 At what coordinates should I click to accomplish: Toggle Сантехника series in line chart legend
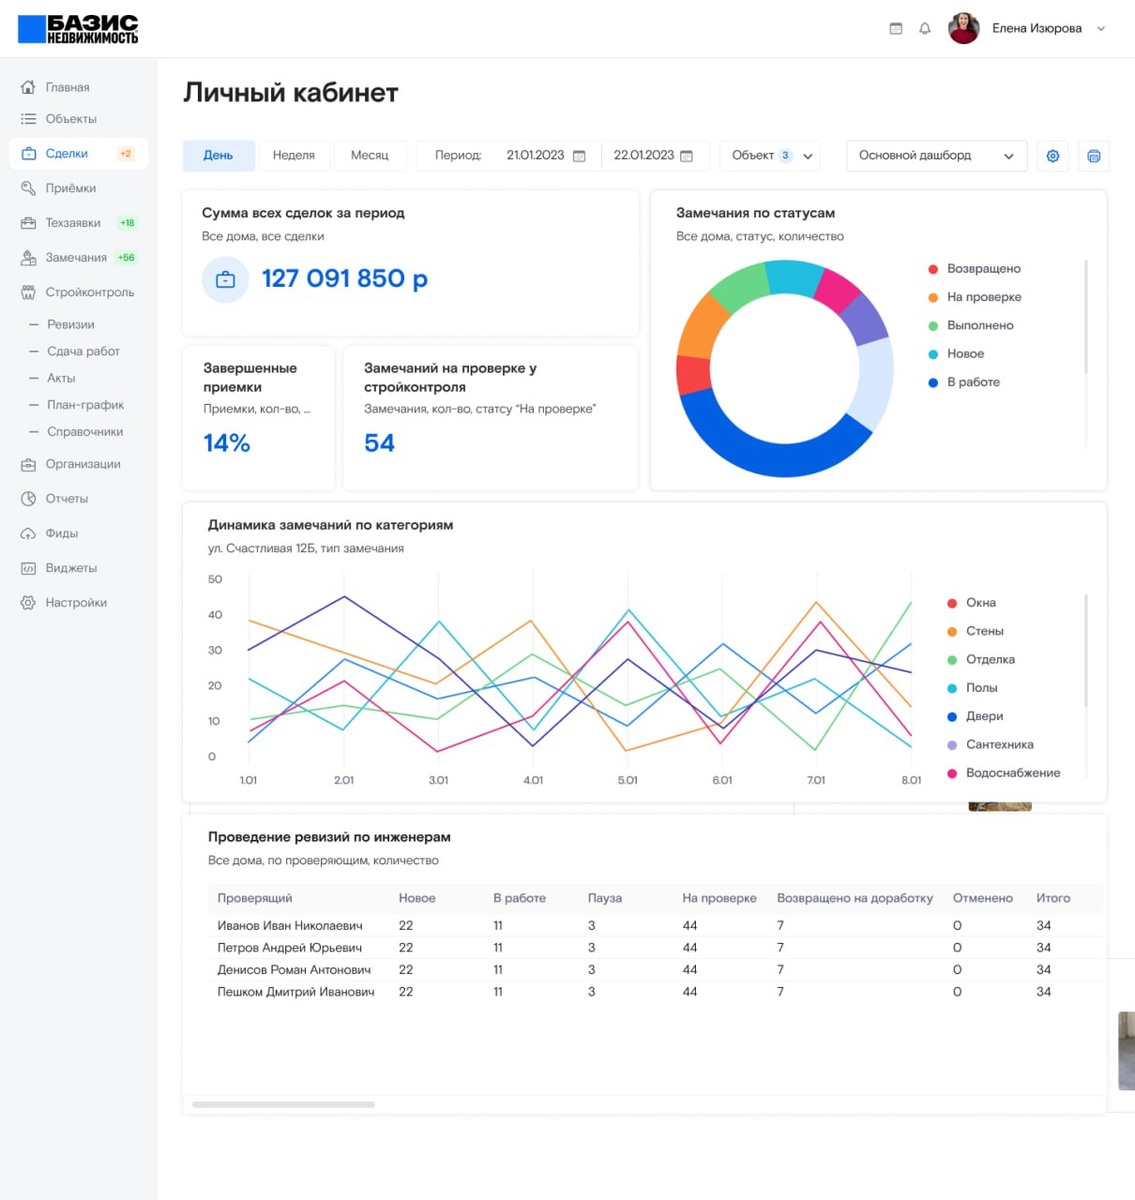tap(990, 745)
